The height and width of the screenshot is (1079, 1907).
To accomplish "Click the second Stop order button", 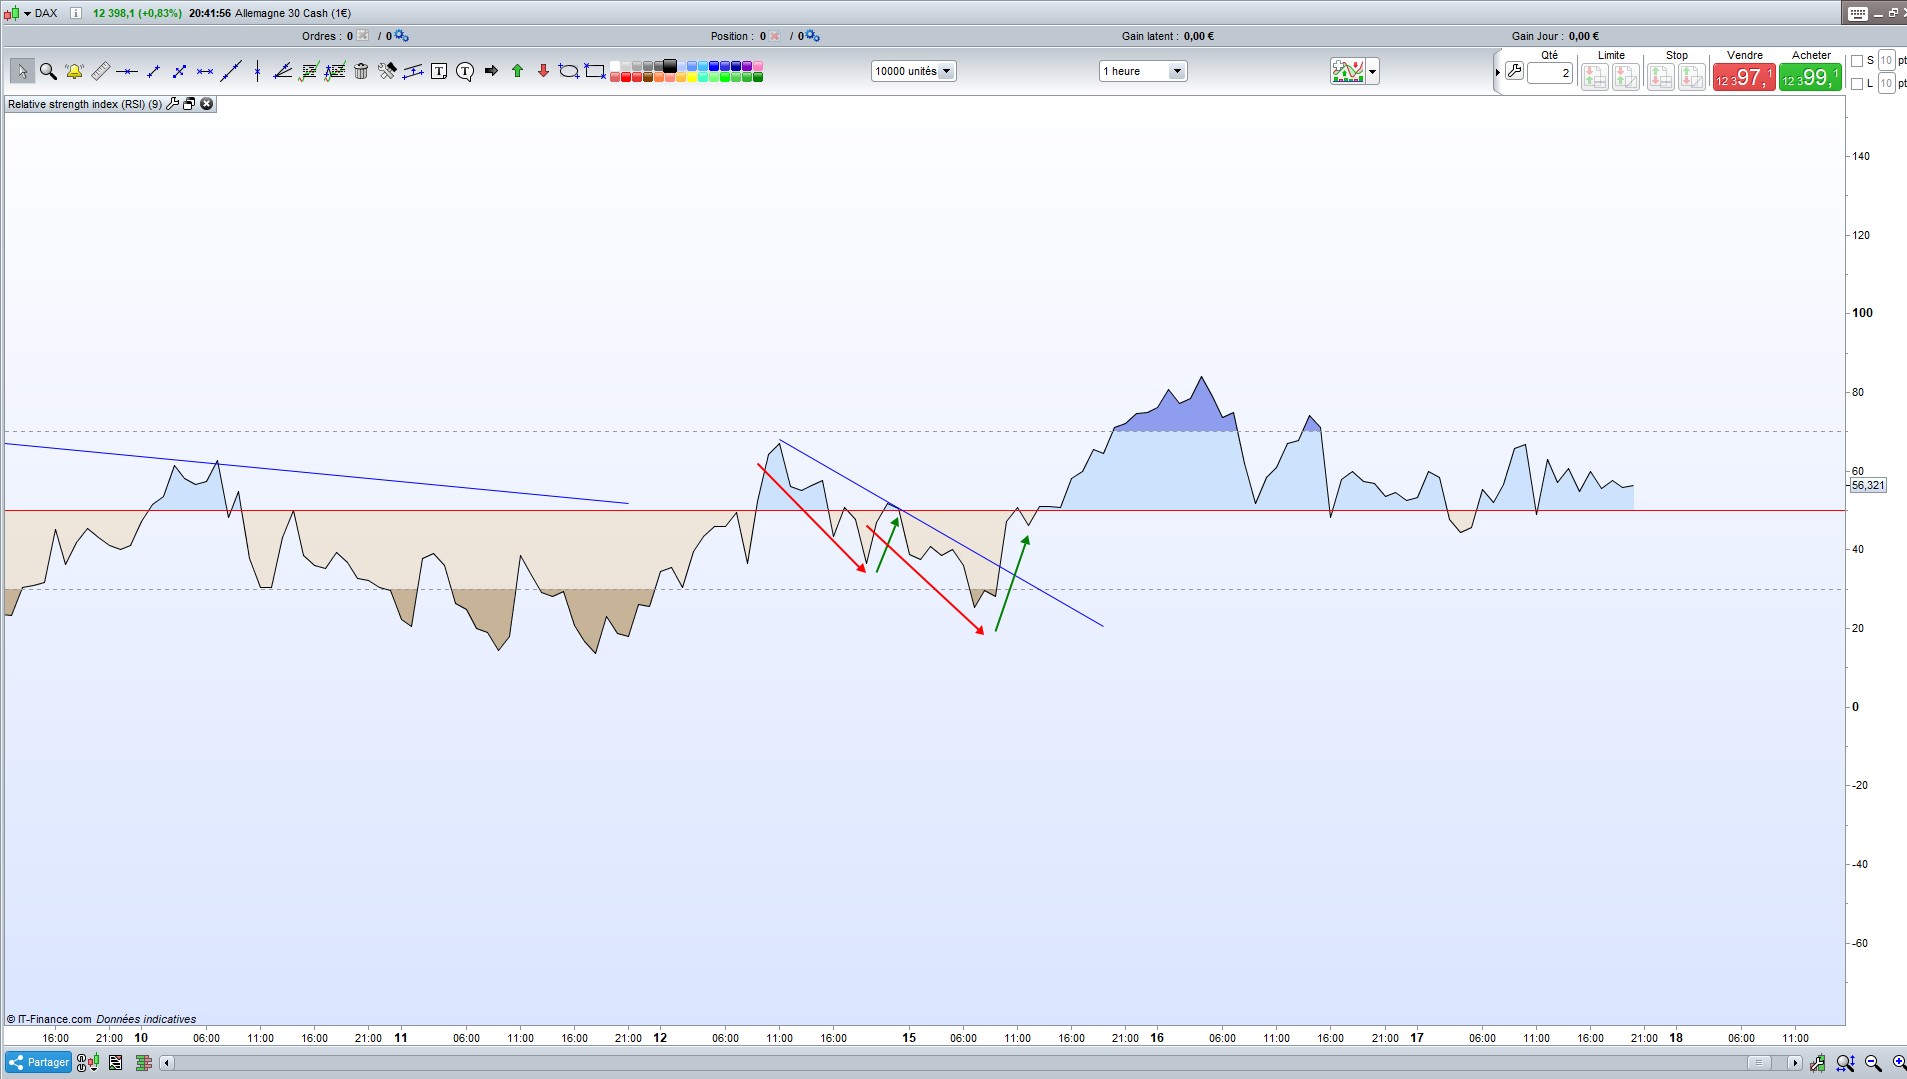I will 1692,76.
